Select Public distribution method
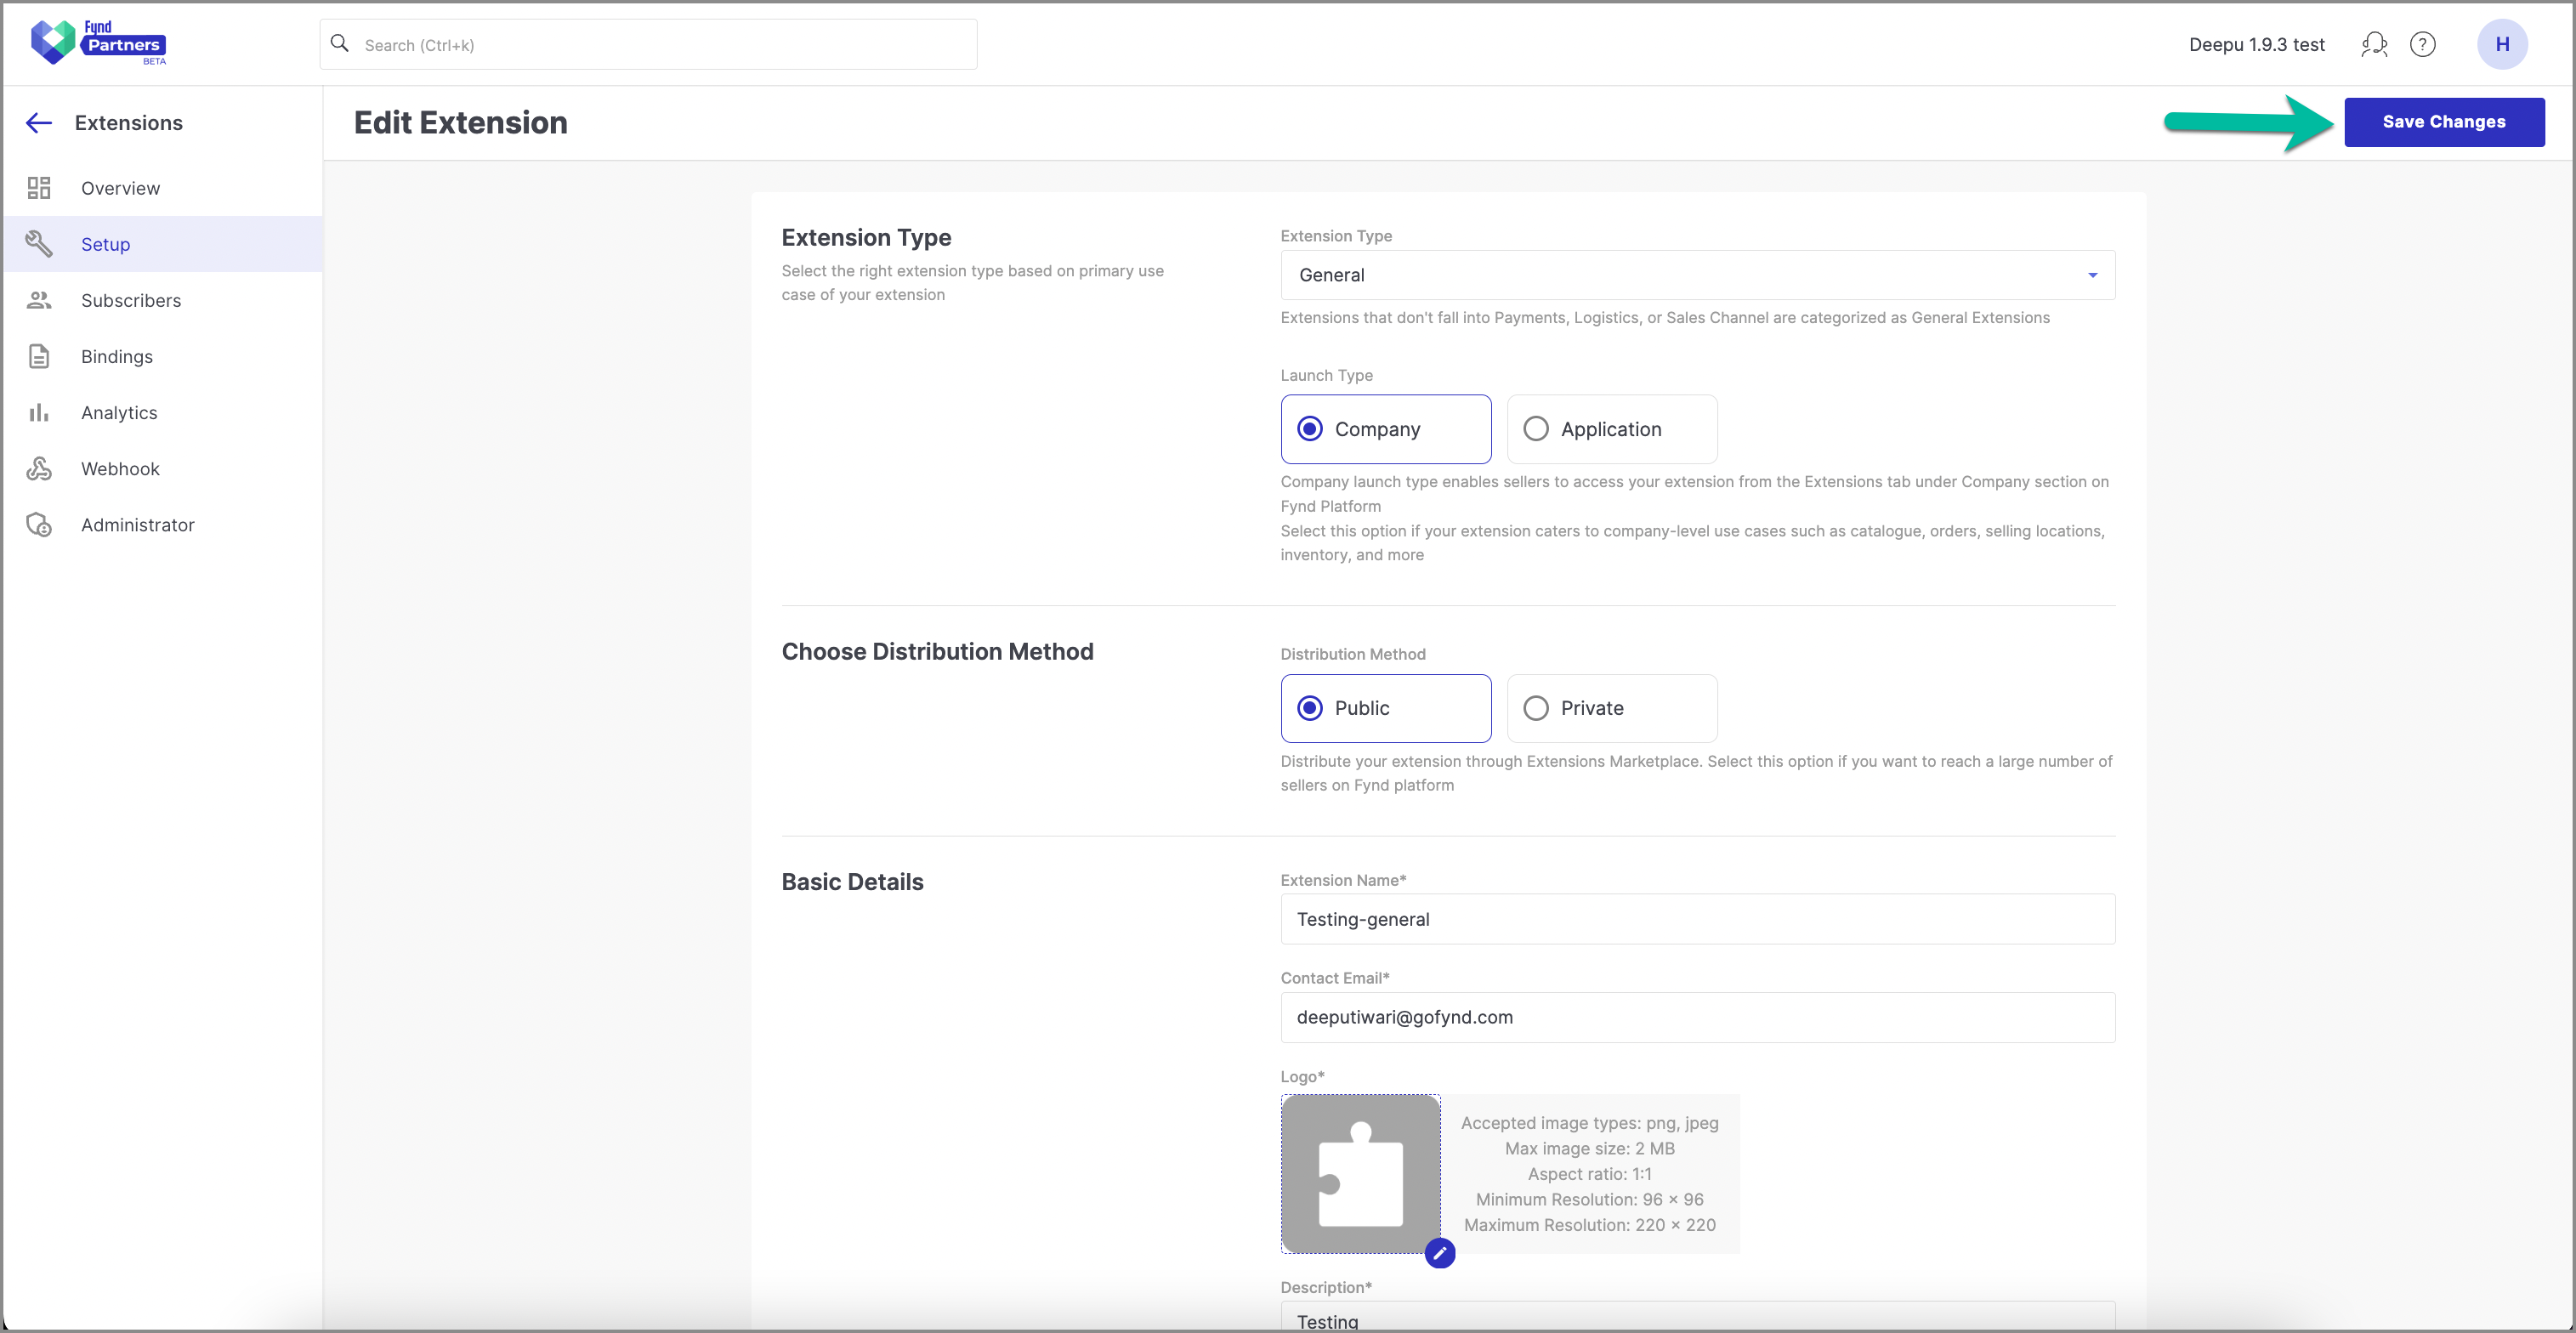 click(x=1386, y=708)
